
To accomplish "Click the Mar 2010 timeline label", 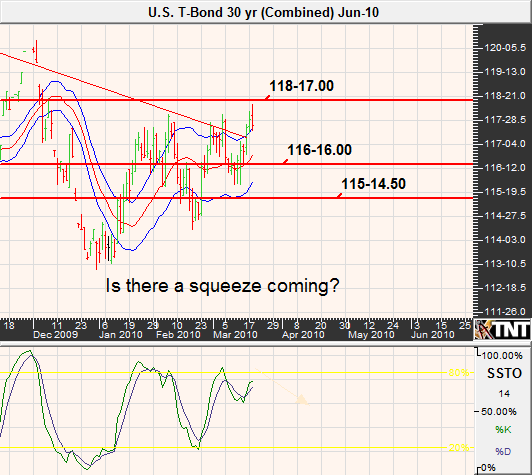I will 235,335.
